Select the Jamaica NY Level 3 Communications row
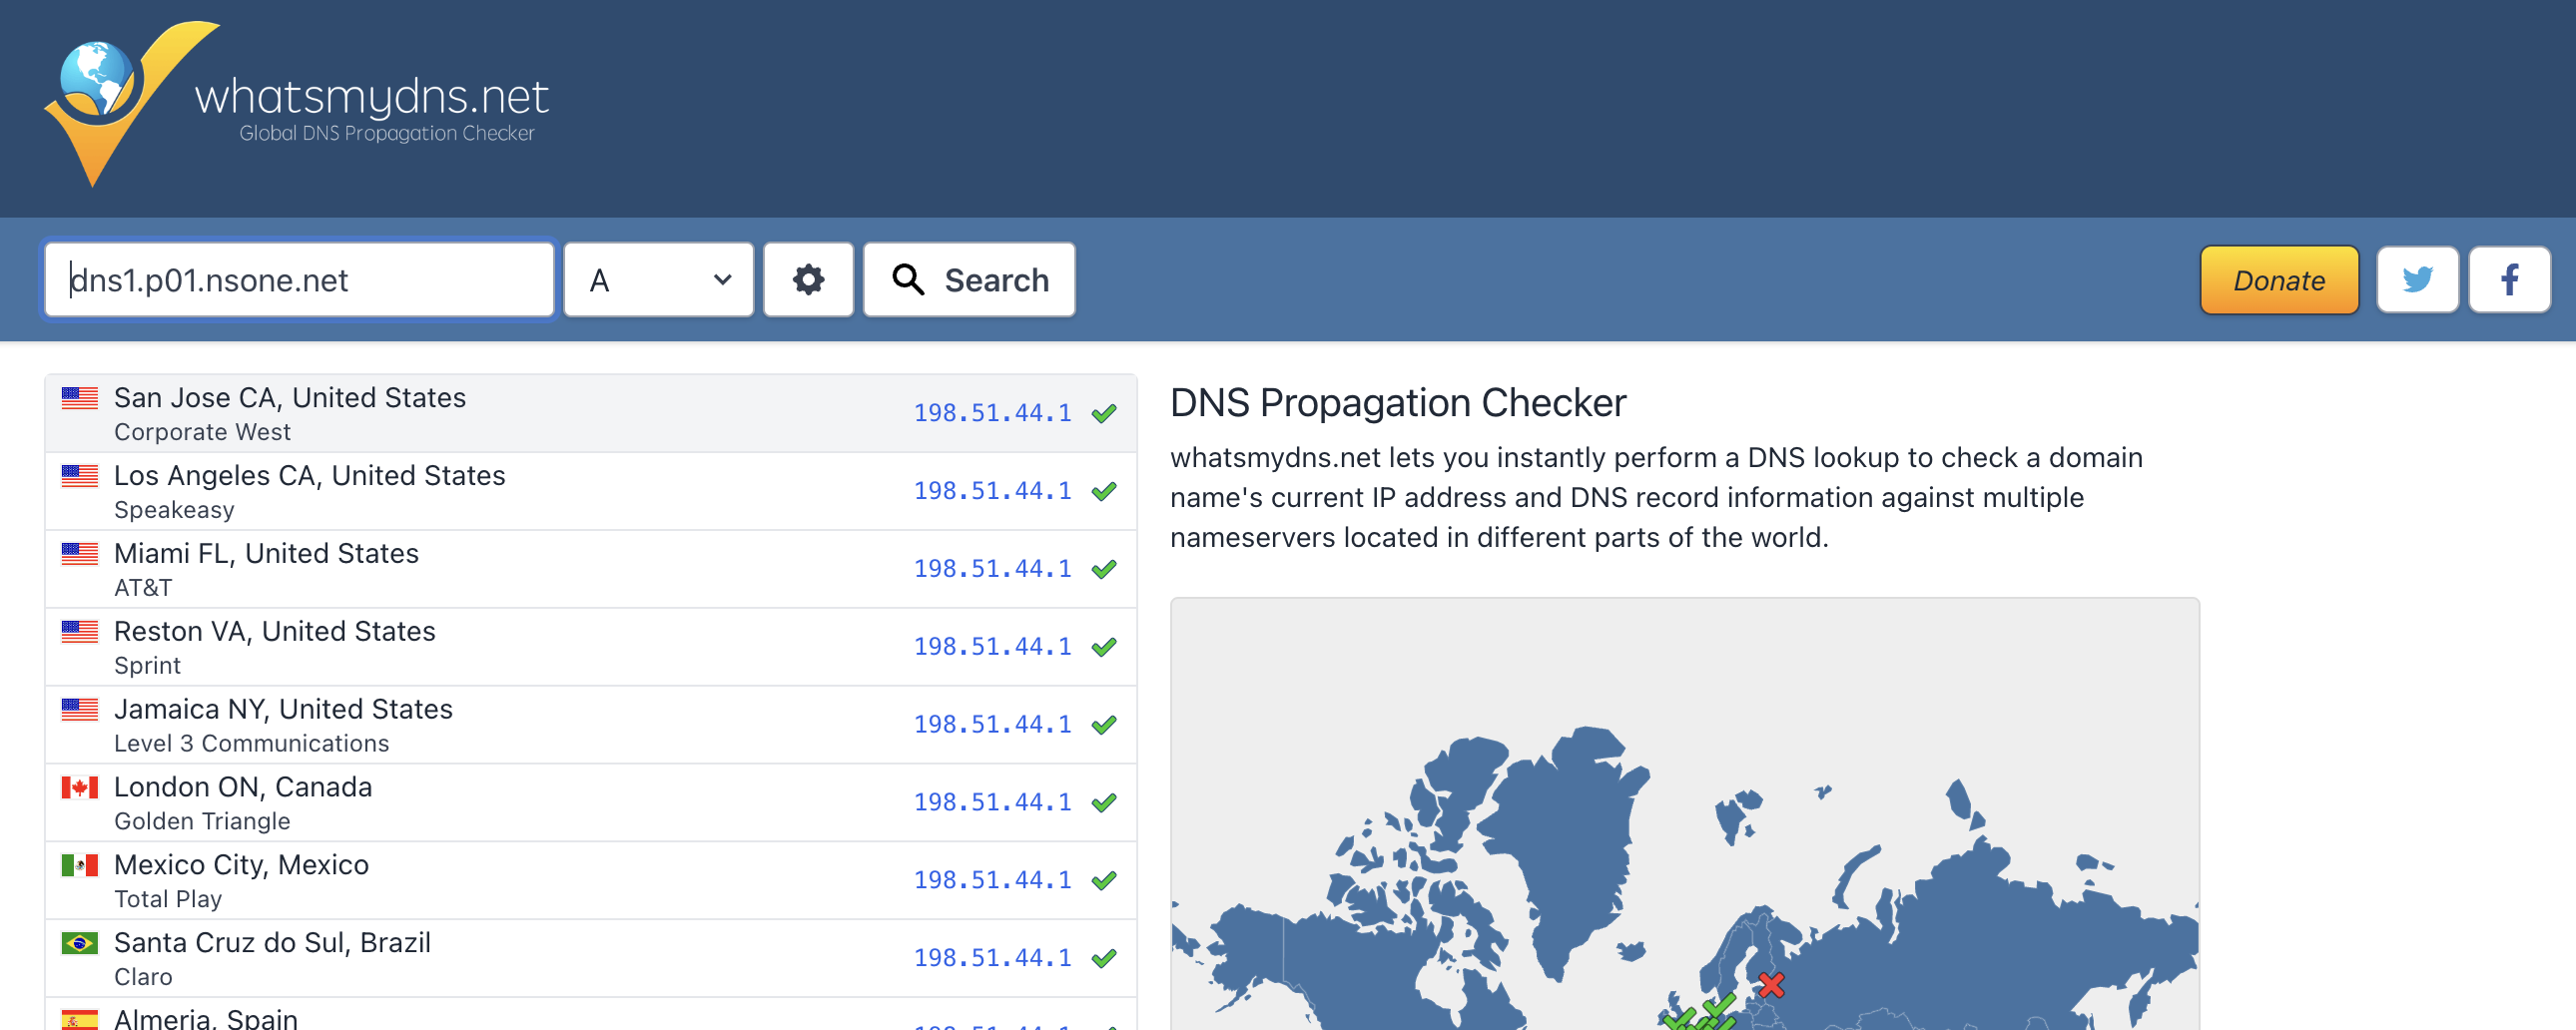 (590, 725)
